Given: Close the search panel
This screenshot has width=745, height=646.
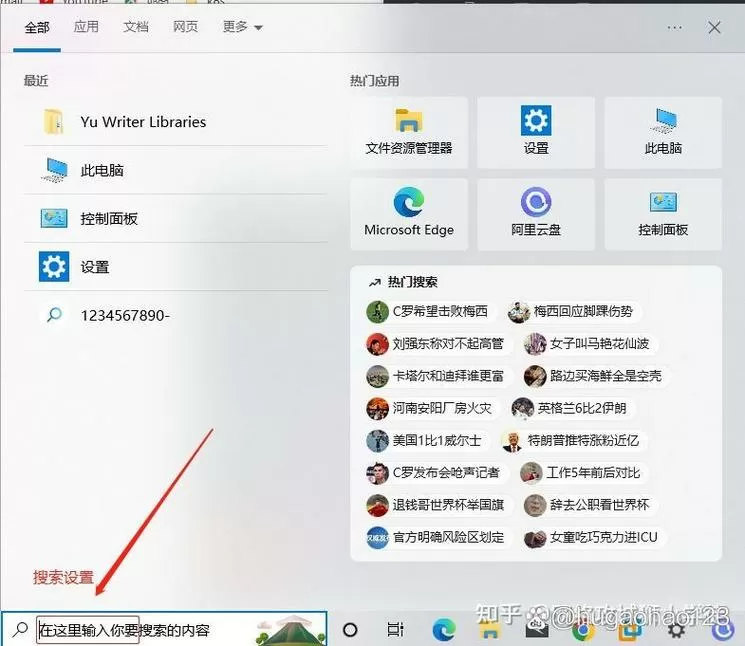Looking at the screenshot, I should pos(714,28).
